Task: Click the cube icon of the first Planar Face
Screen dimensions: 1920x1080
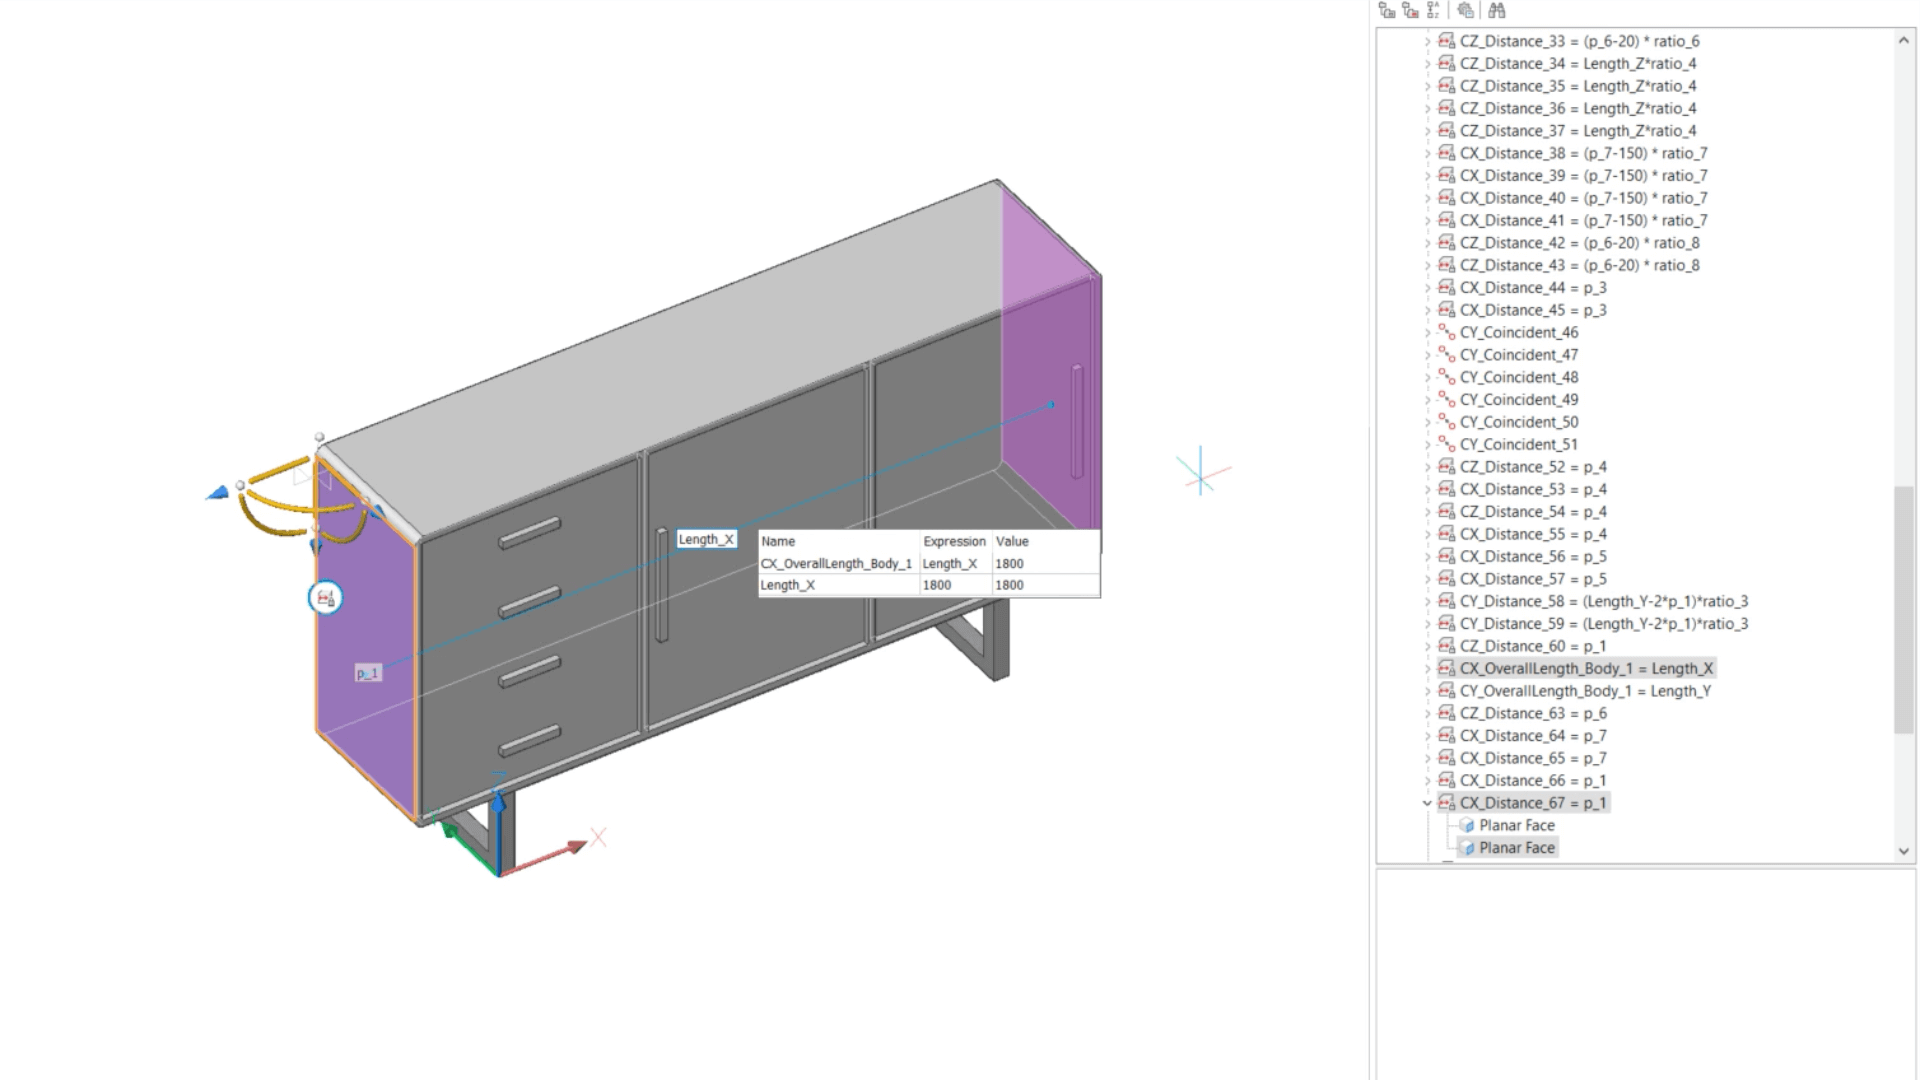Action: (x=1467, y=825)
